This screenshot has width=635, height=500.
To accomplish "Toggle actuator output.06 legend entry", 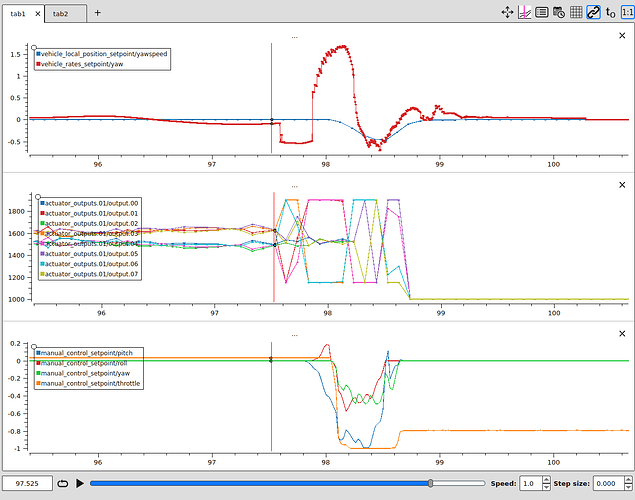I will (x=89, y=264).
